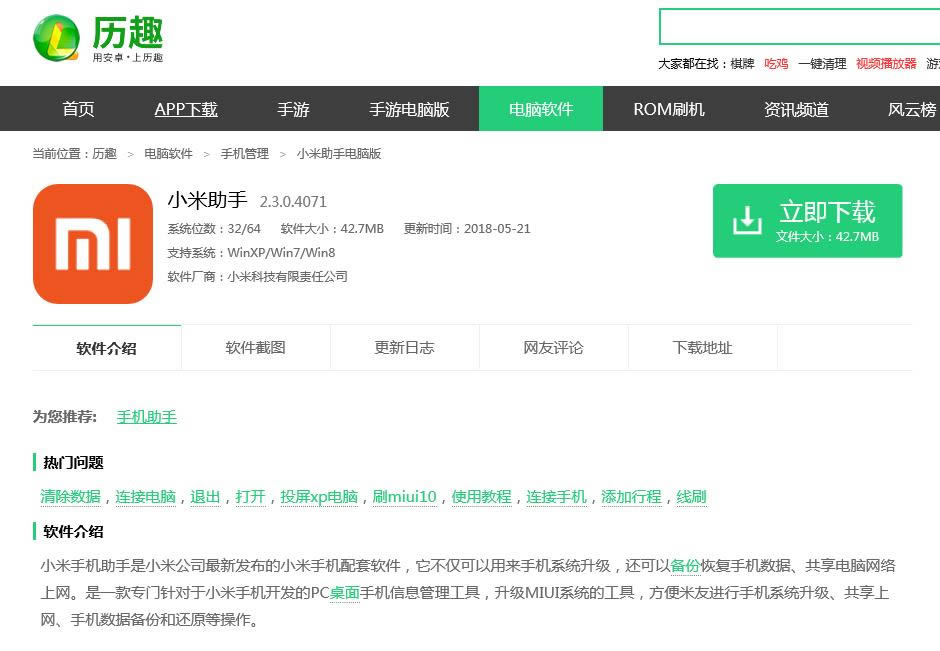
Task: Open the 清除数据 hot question link
Action: (x=70, y=497)
